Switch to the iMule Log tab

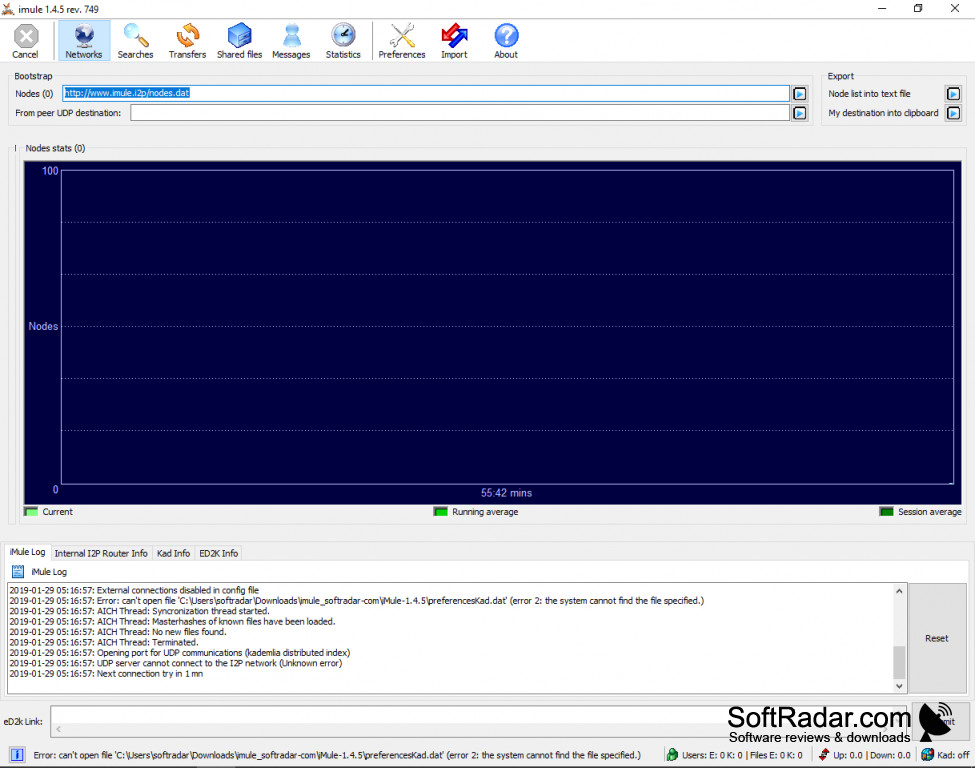coord(27,552)
